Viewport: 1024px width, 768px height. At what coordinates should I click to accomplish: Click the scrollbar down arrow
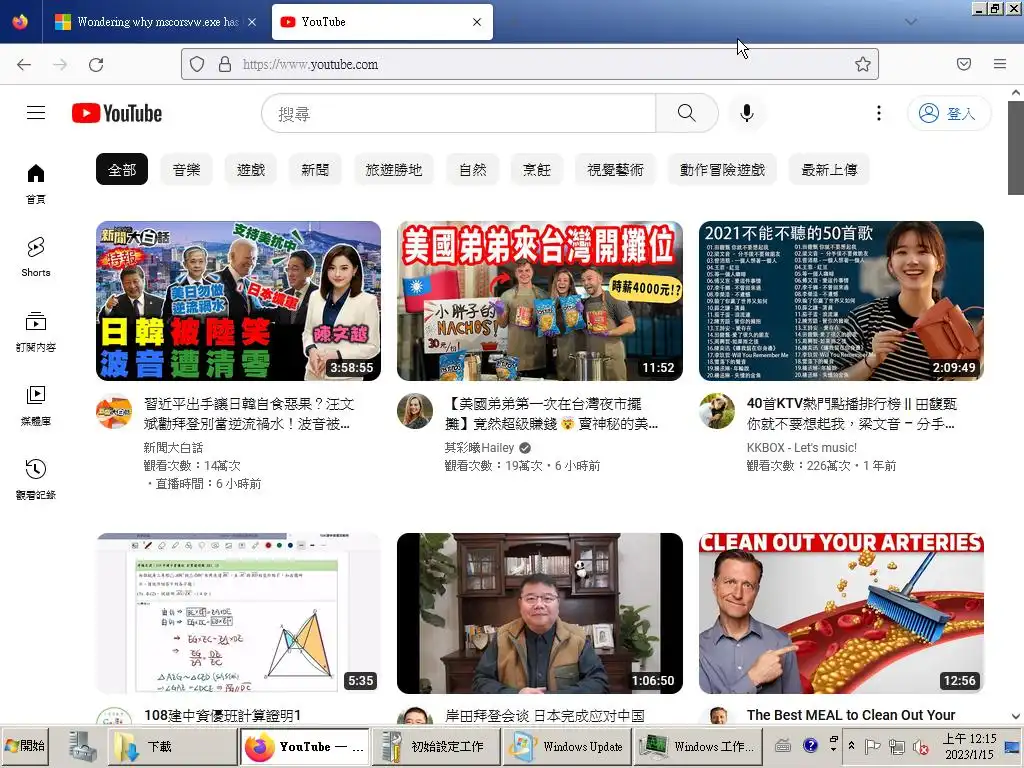1016,716
